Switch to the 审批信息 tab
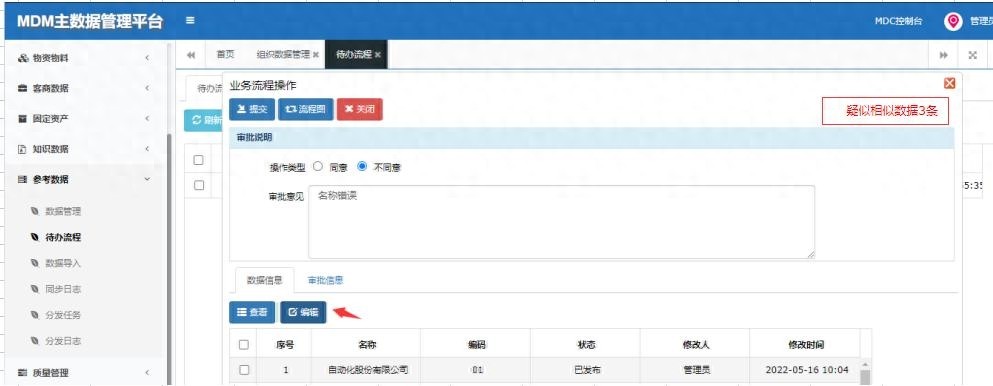The width and height of the screenshot is (993, 386). click(326, 280)
